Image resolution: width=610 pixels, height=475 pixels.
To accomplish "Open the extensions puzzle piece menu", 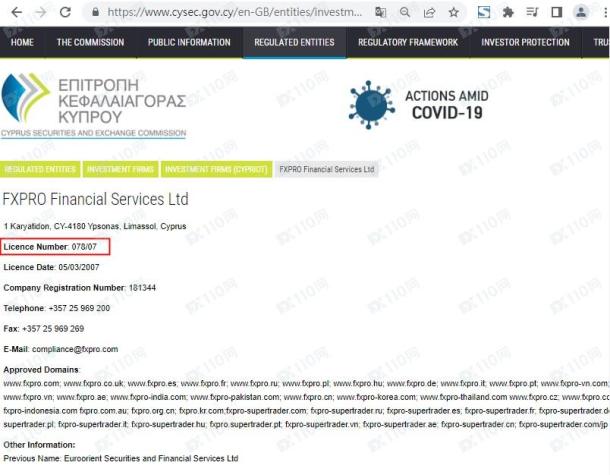I will 508,12.
